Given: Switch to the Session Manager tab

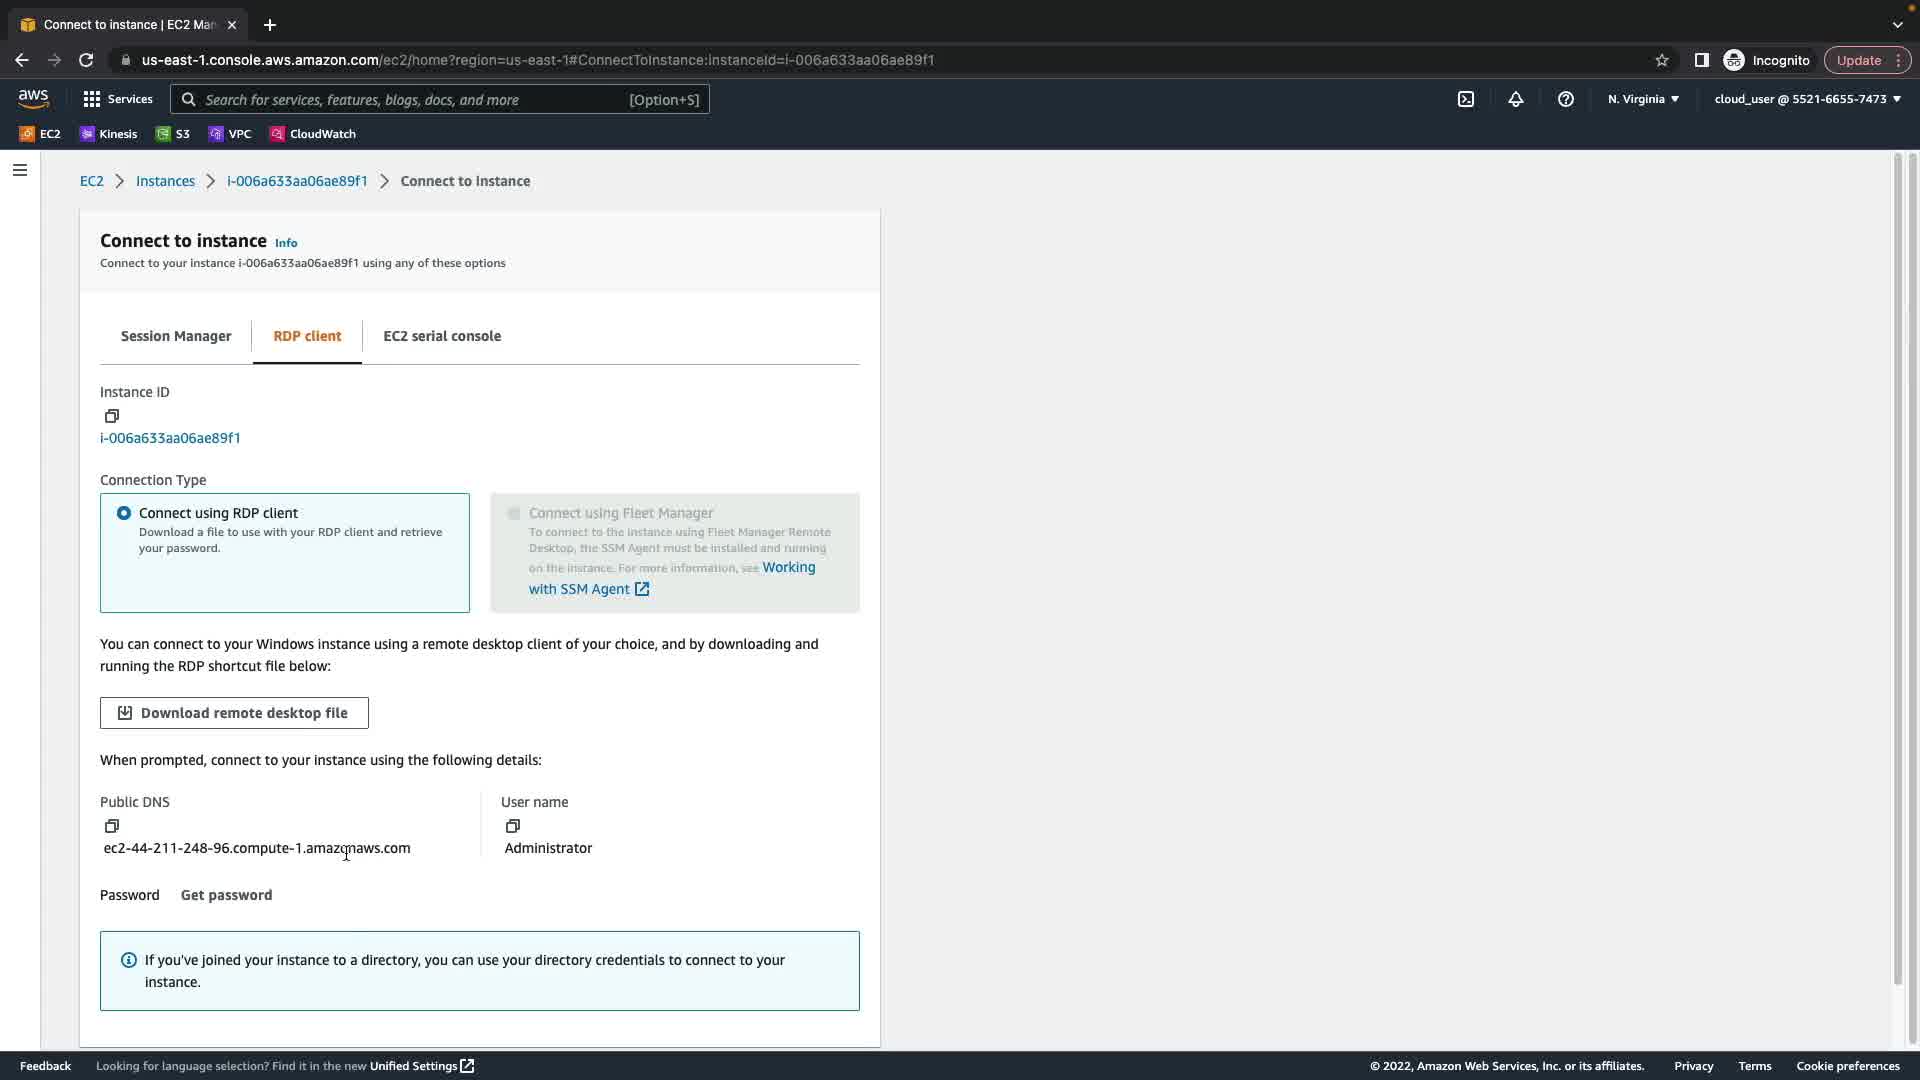Looking at the screenshot, I should tap(176, 336).
